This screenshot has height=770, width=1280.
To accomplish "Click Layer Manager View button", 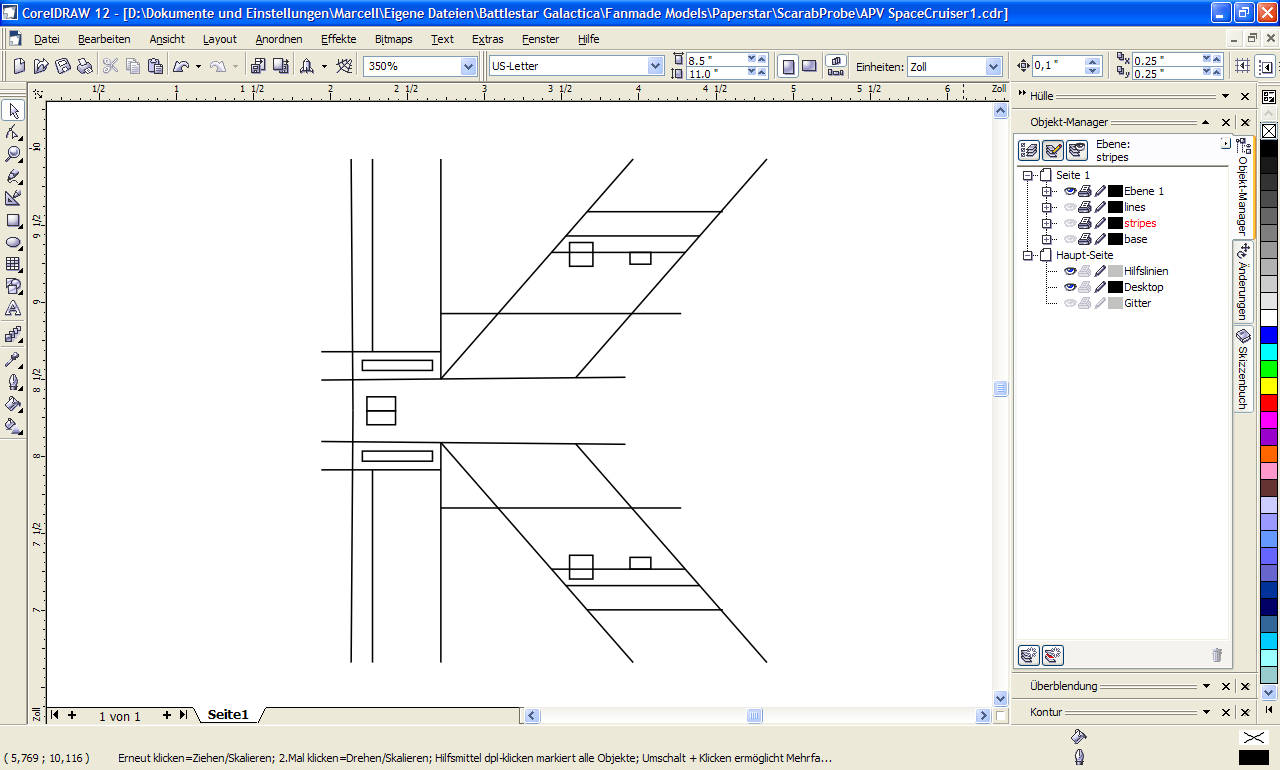I will click(x=1077, y=150).
